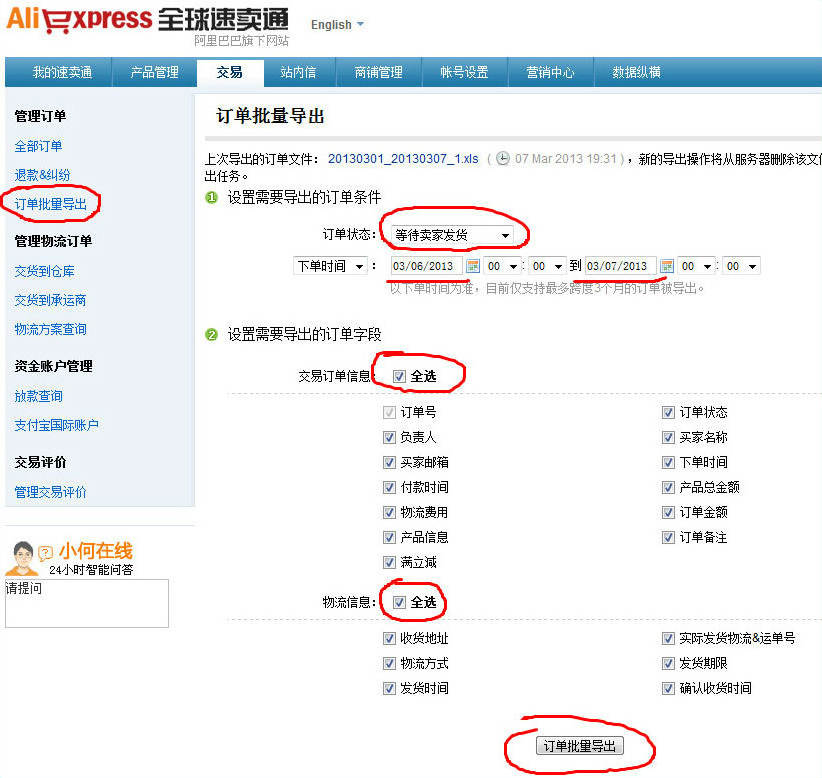Click the 请提问 question text box

pos(87,603)
